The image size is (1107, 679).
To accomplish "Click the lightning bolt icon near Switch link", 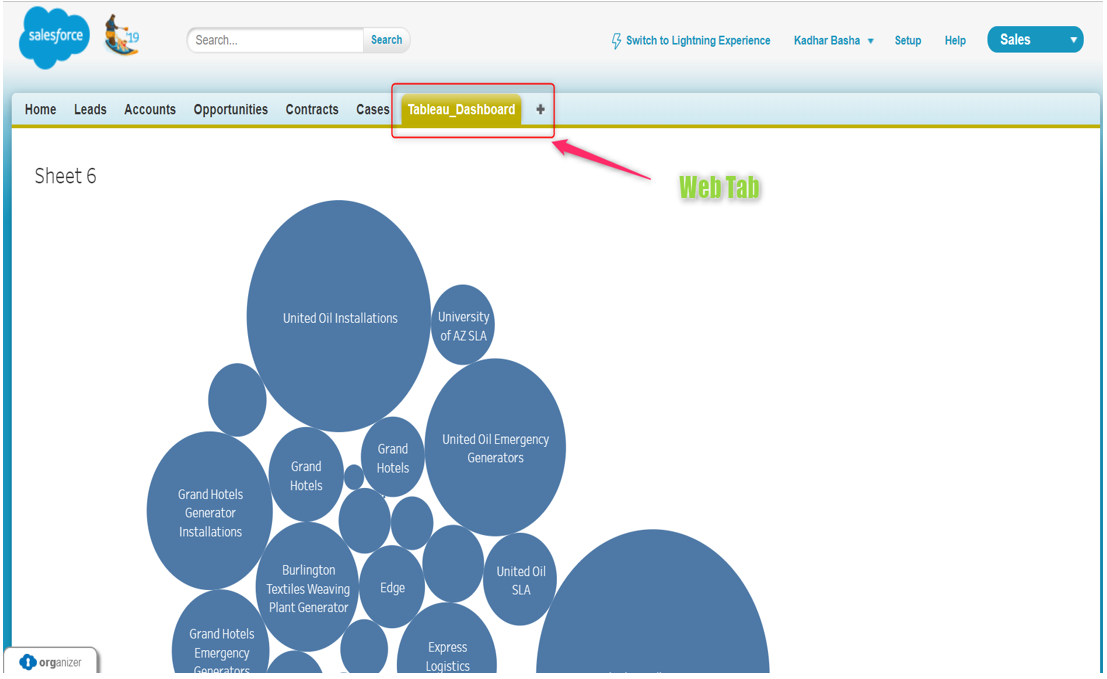I will 616,40.
